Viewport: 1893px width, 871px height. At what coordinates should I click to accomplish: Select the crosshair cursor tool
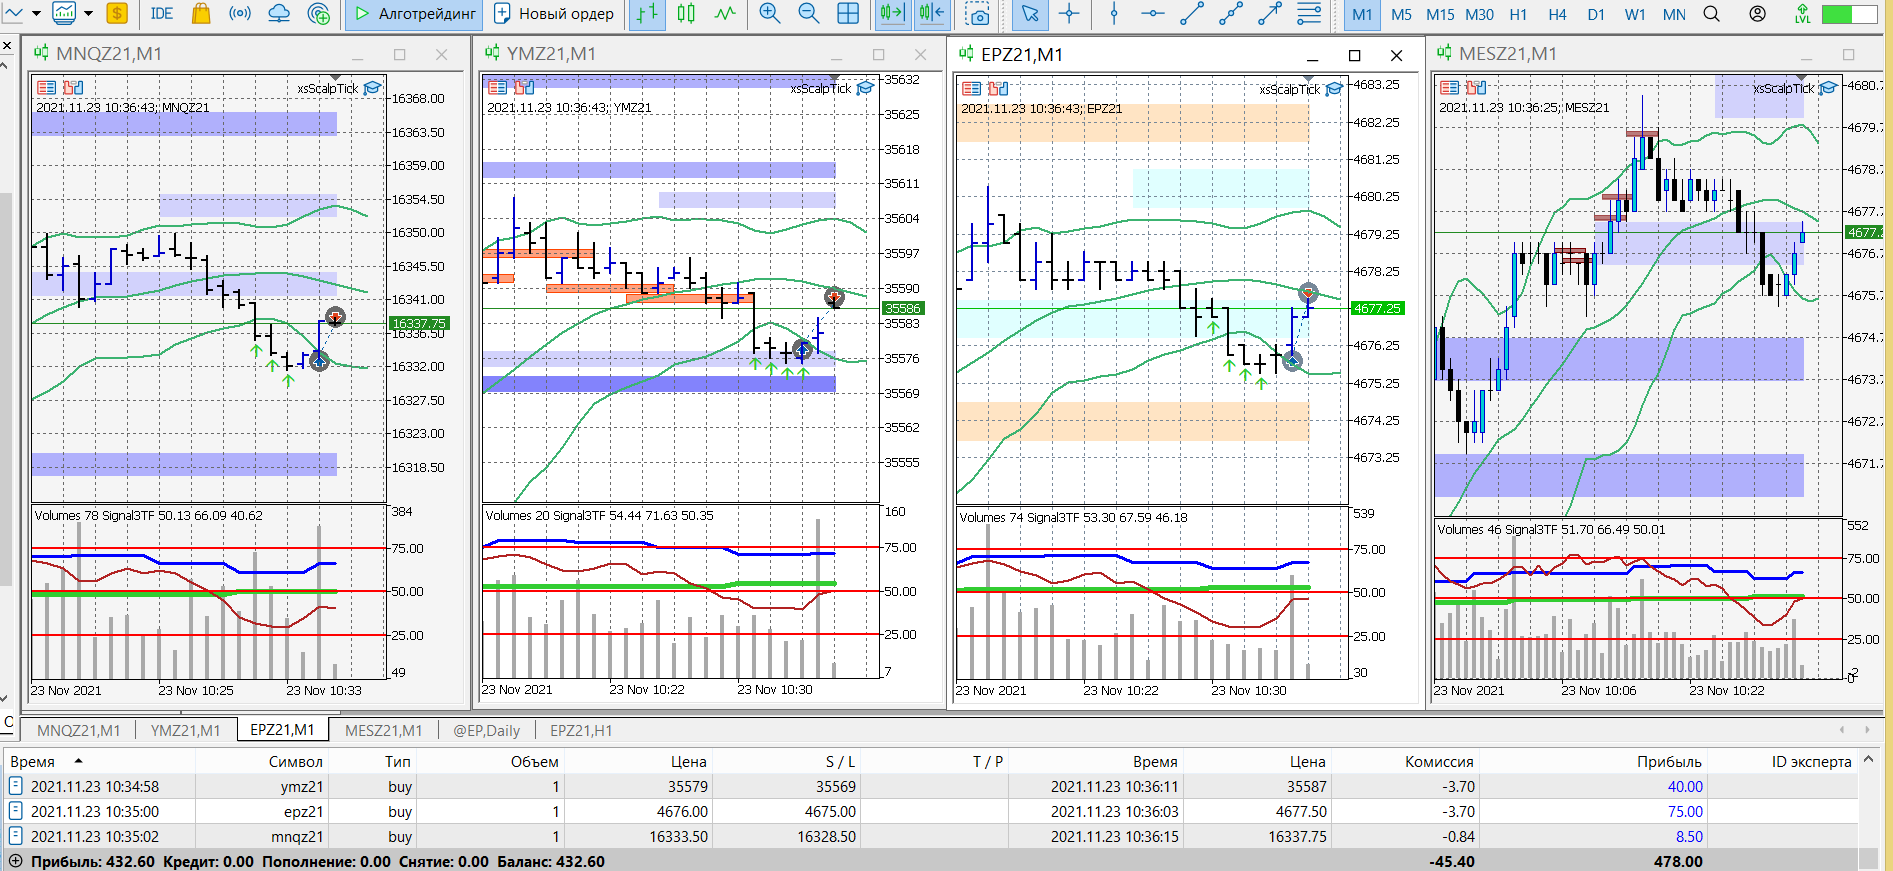[1069, 14]
